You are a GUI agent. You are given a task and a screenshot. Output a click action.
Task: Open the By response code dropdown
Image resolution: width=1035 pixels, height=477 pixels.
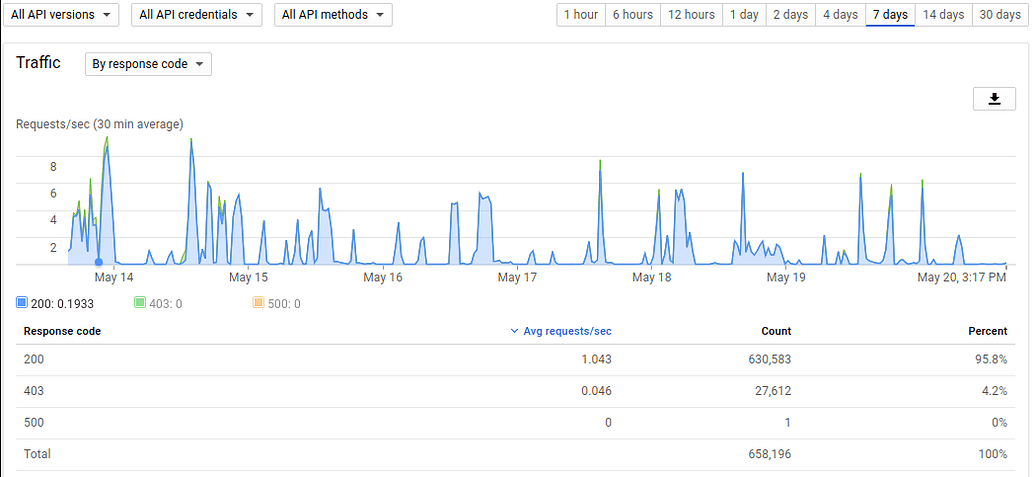point(148,64)
